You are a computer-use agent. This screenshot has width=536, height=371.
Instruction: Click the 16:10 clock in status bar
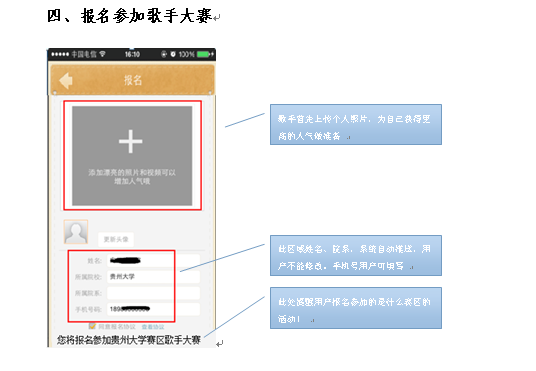(132, 54)
